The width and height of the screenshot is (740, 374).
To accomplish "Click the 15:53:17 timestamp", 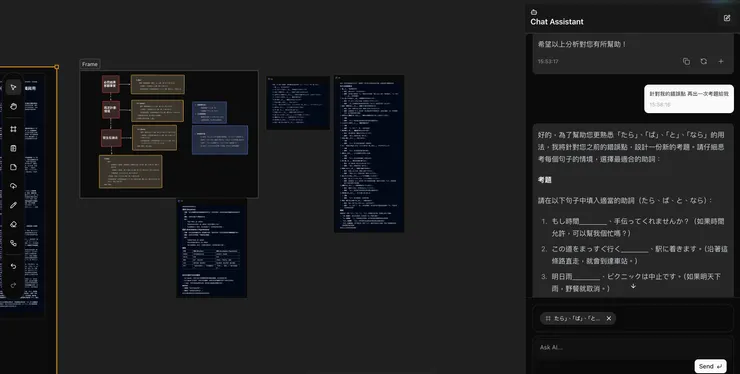I will pyautogui.click(x=548, y=61).
